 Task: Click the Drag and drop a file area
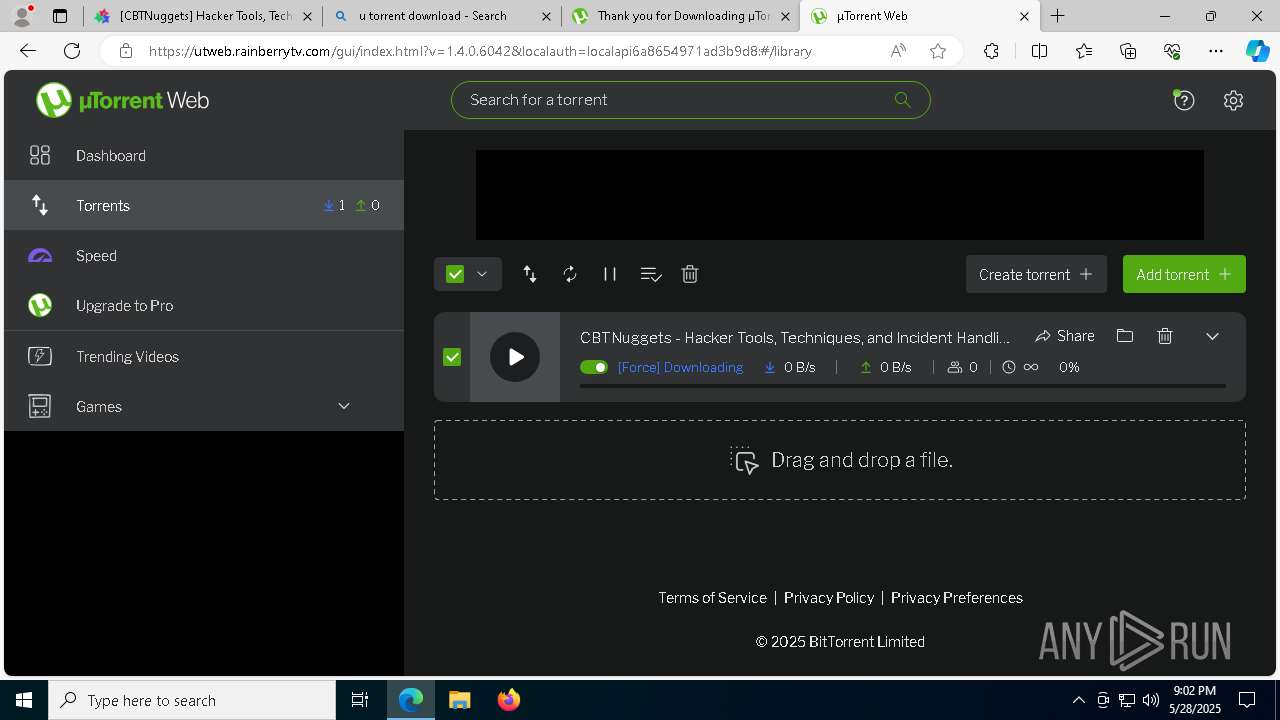(840, 460)
